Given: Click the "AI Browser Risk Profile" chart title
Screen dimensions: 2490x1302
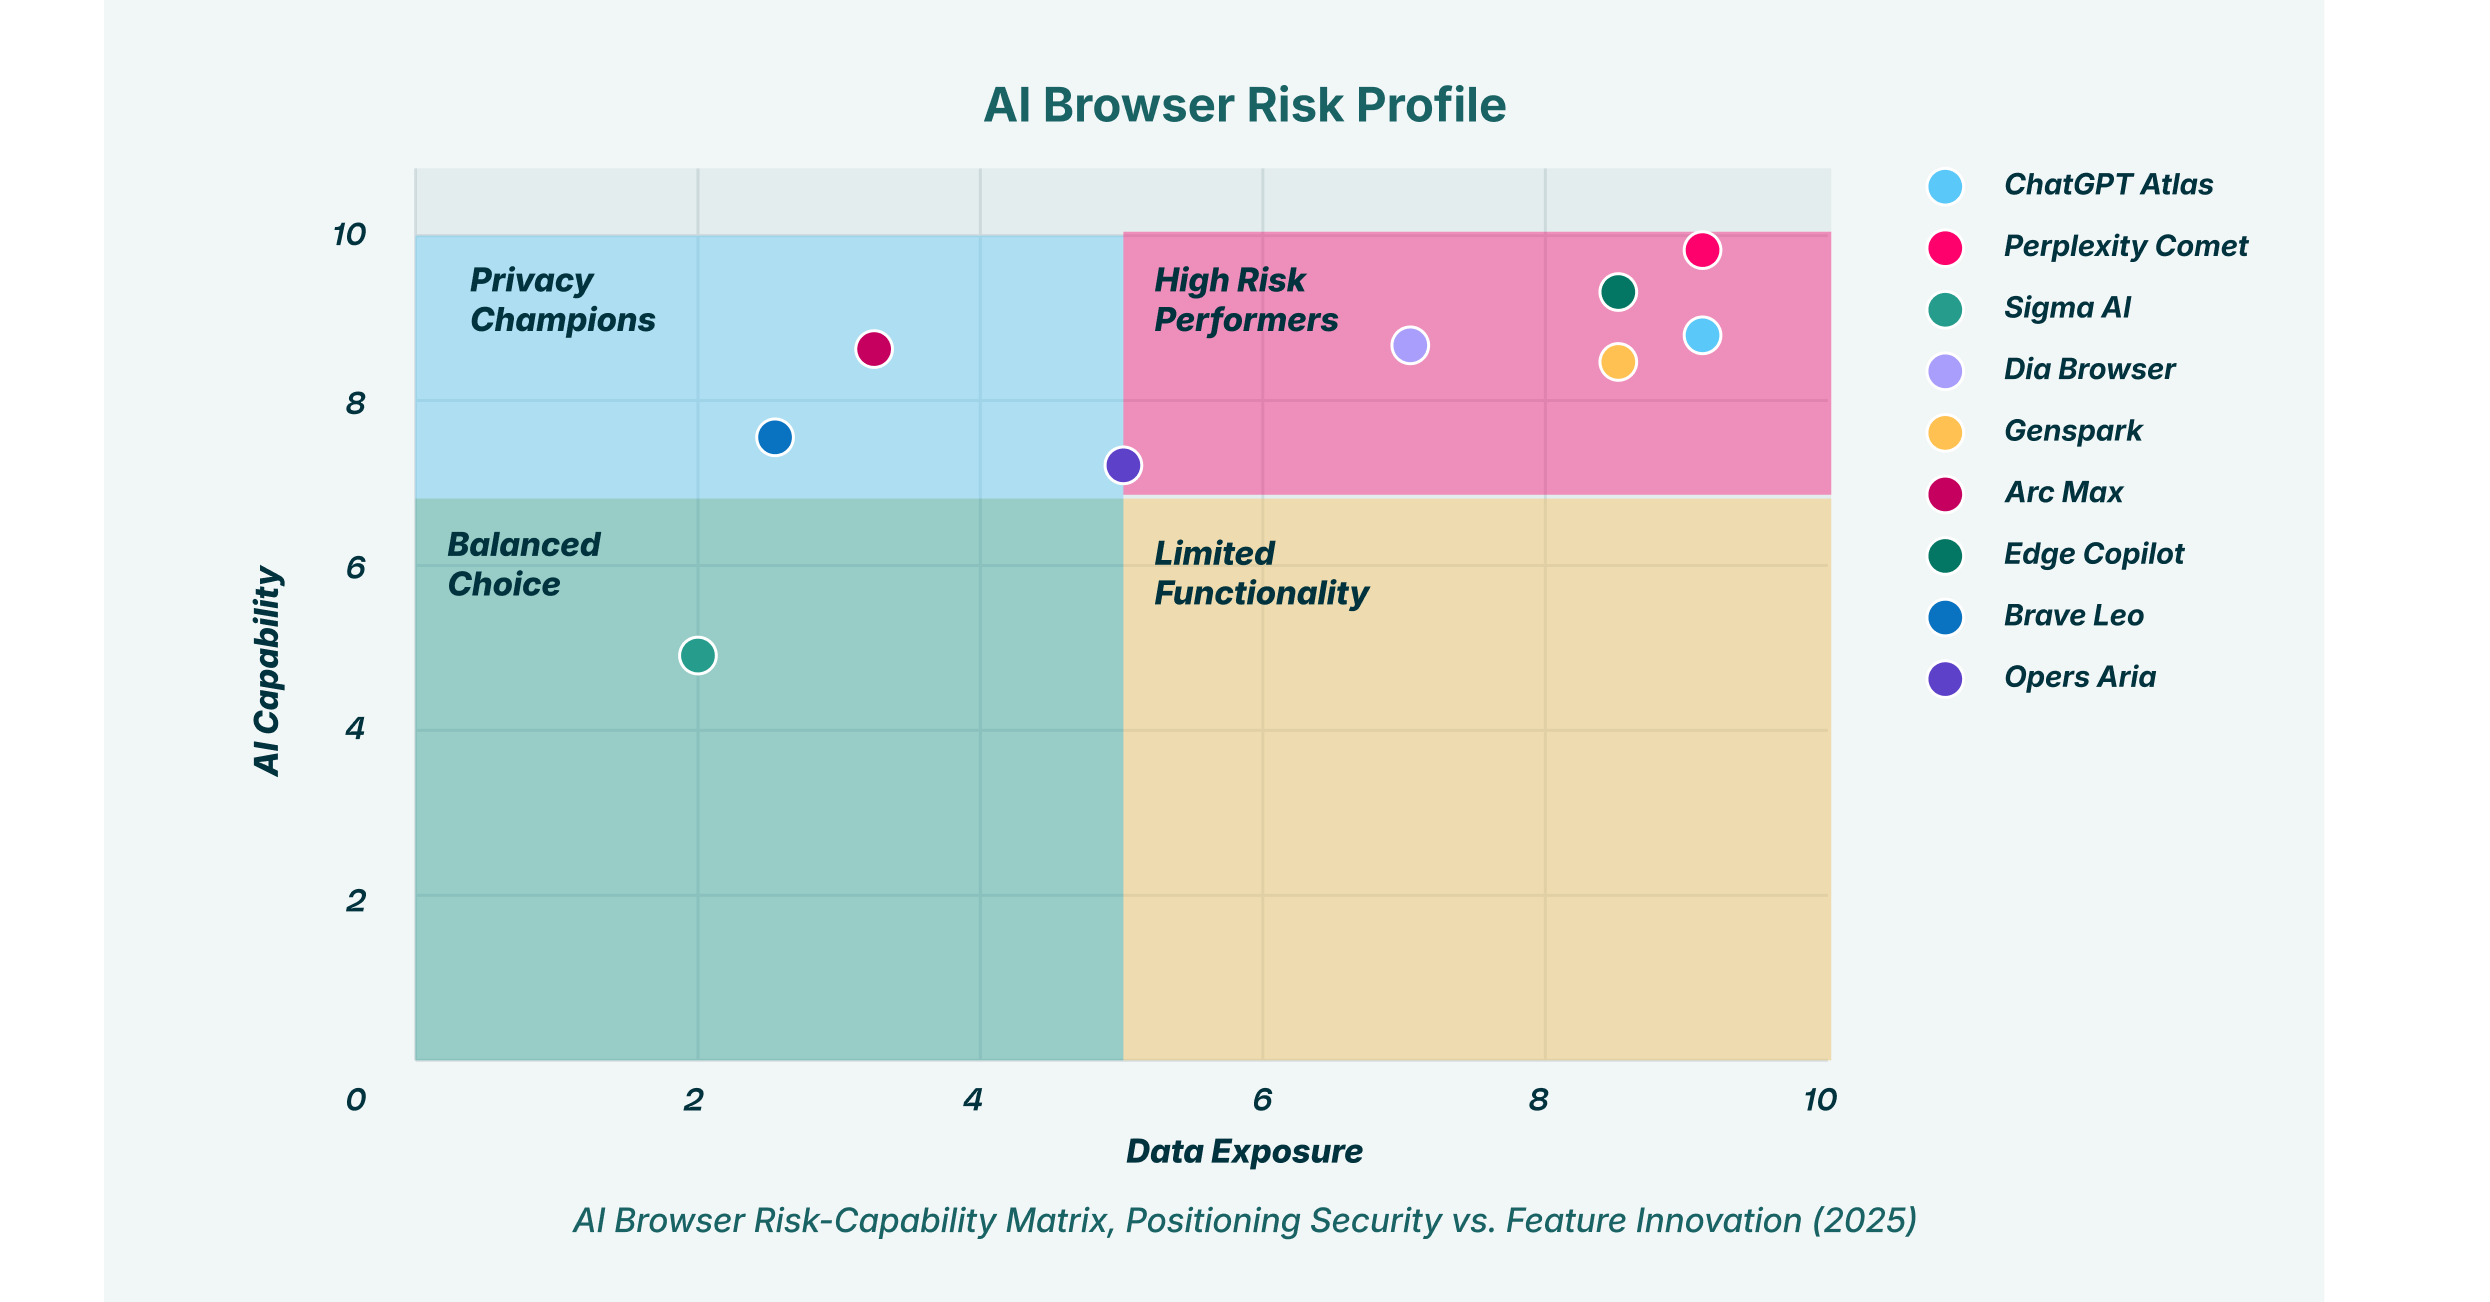Looking at the screenshot, I should 1244,106.
